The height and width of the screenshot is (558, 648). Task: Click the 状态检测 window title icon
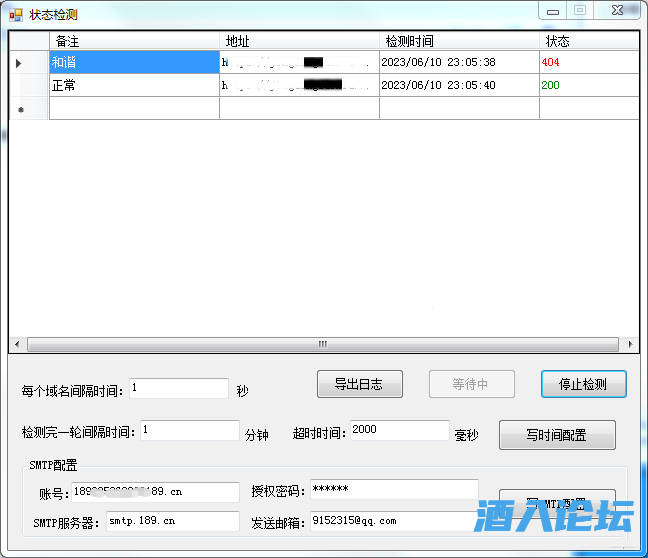tap(16, 15)
